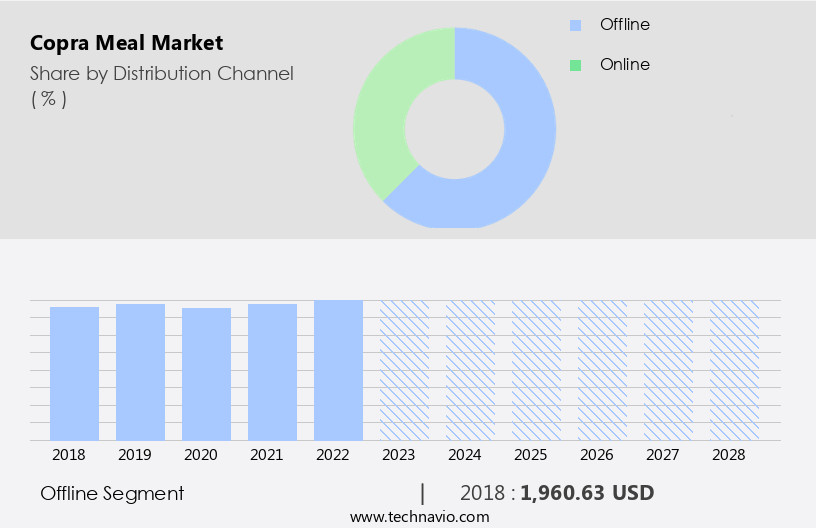
Task: Click the 2021 bar in chart
Action: [272, 372]
